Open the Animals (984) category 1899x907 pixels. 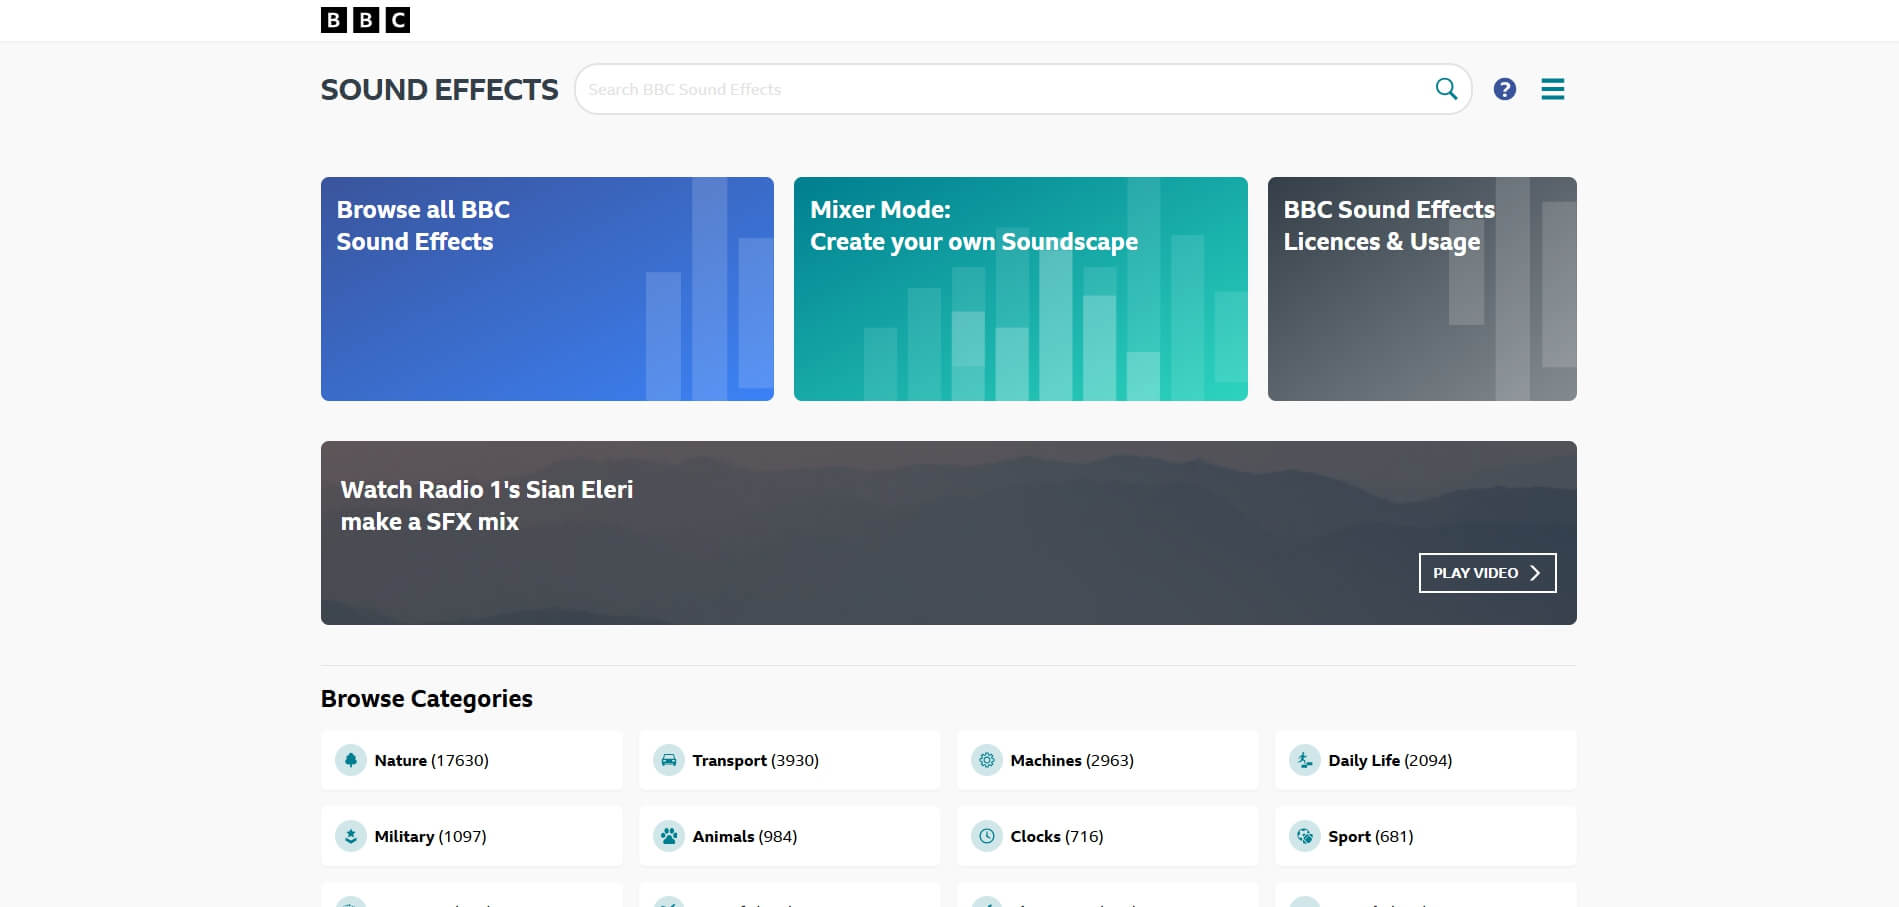[x=790, y=836]
